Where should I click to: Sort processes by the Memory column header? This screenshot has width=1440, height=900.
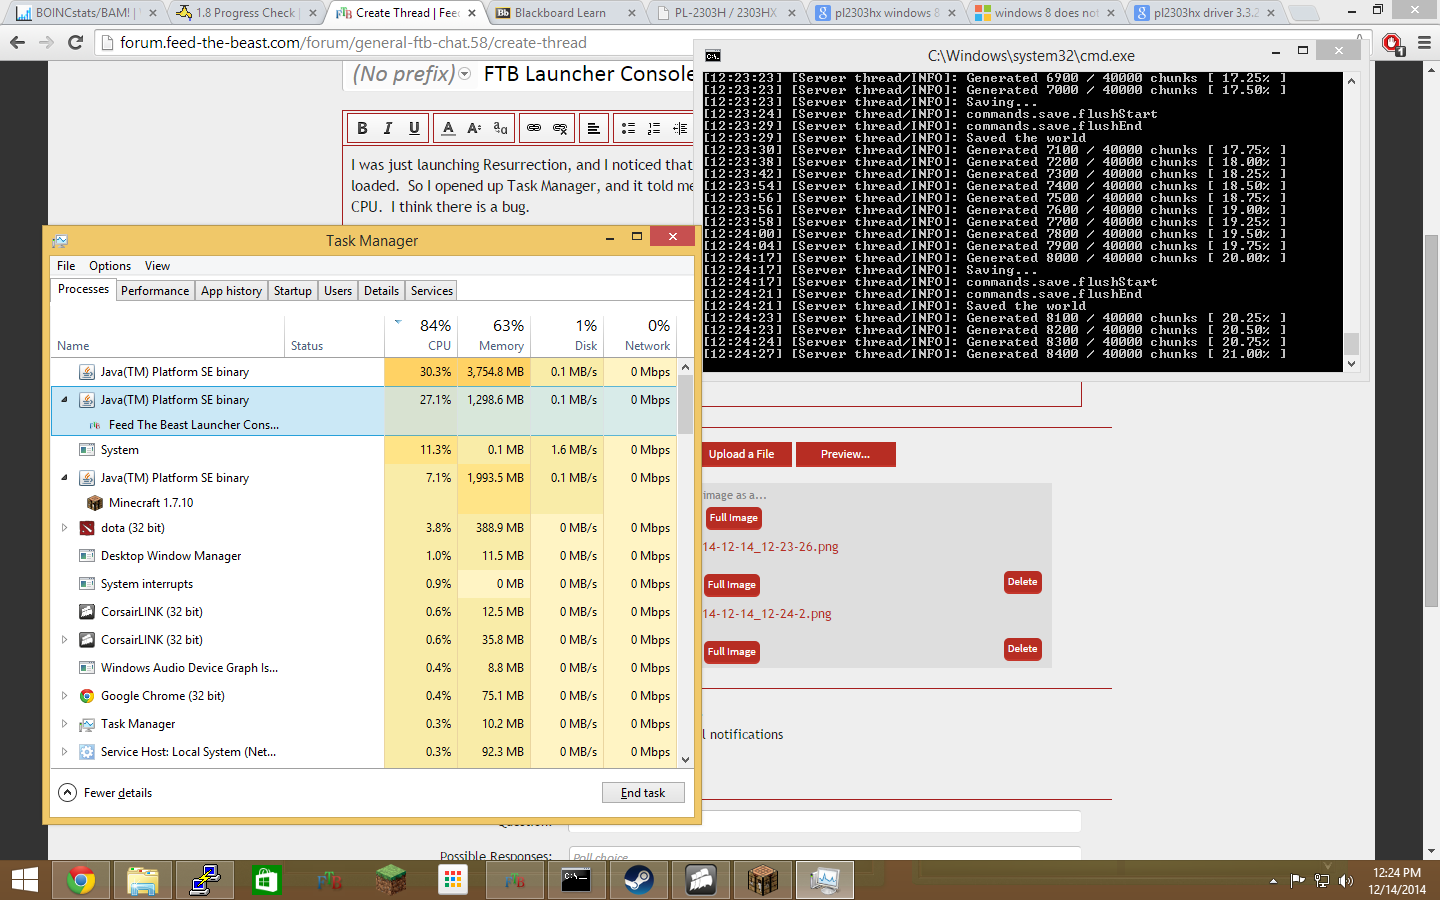point(494,335)
